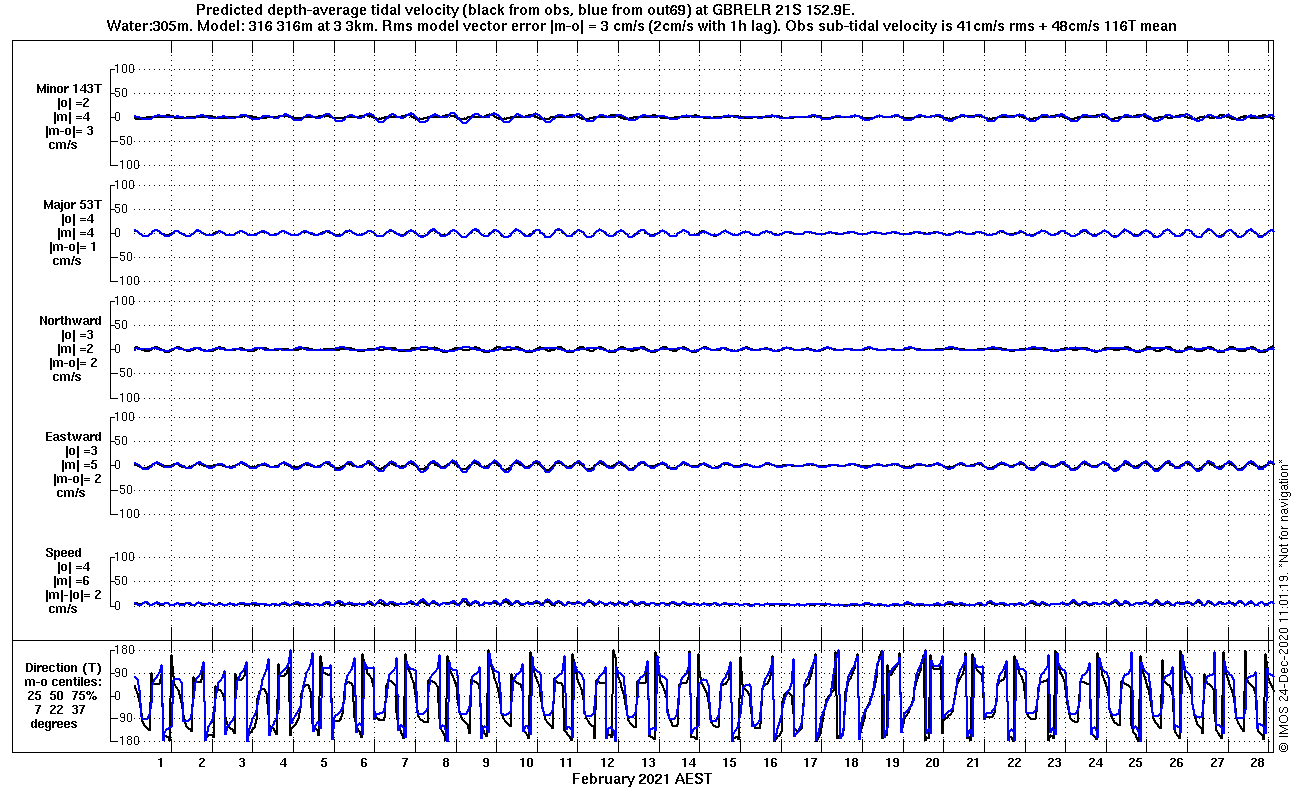Click day label '15' on the date axis
The width and height of the screenshot is (1300, 800).
pyautogui.click(x=730, y=763)
